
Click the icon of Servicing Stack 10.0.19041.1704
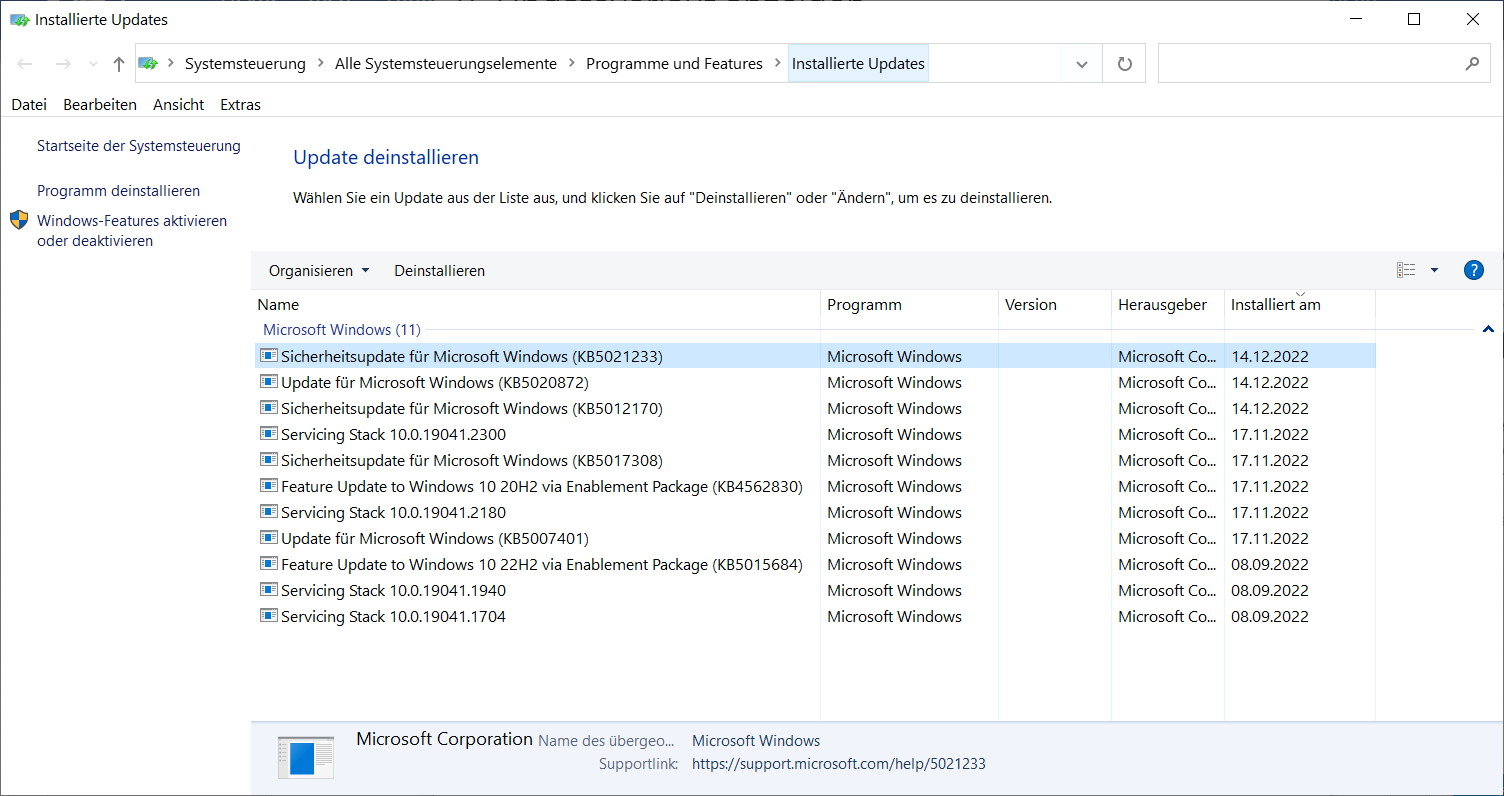268,616
